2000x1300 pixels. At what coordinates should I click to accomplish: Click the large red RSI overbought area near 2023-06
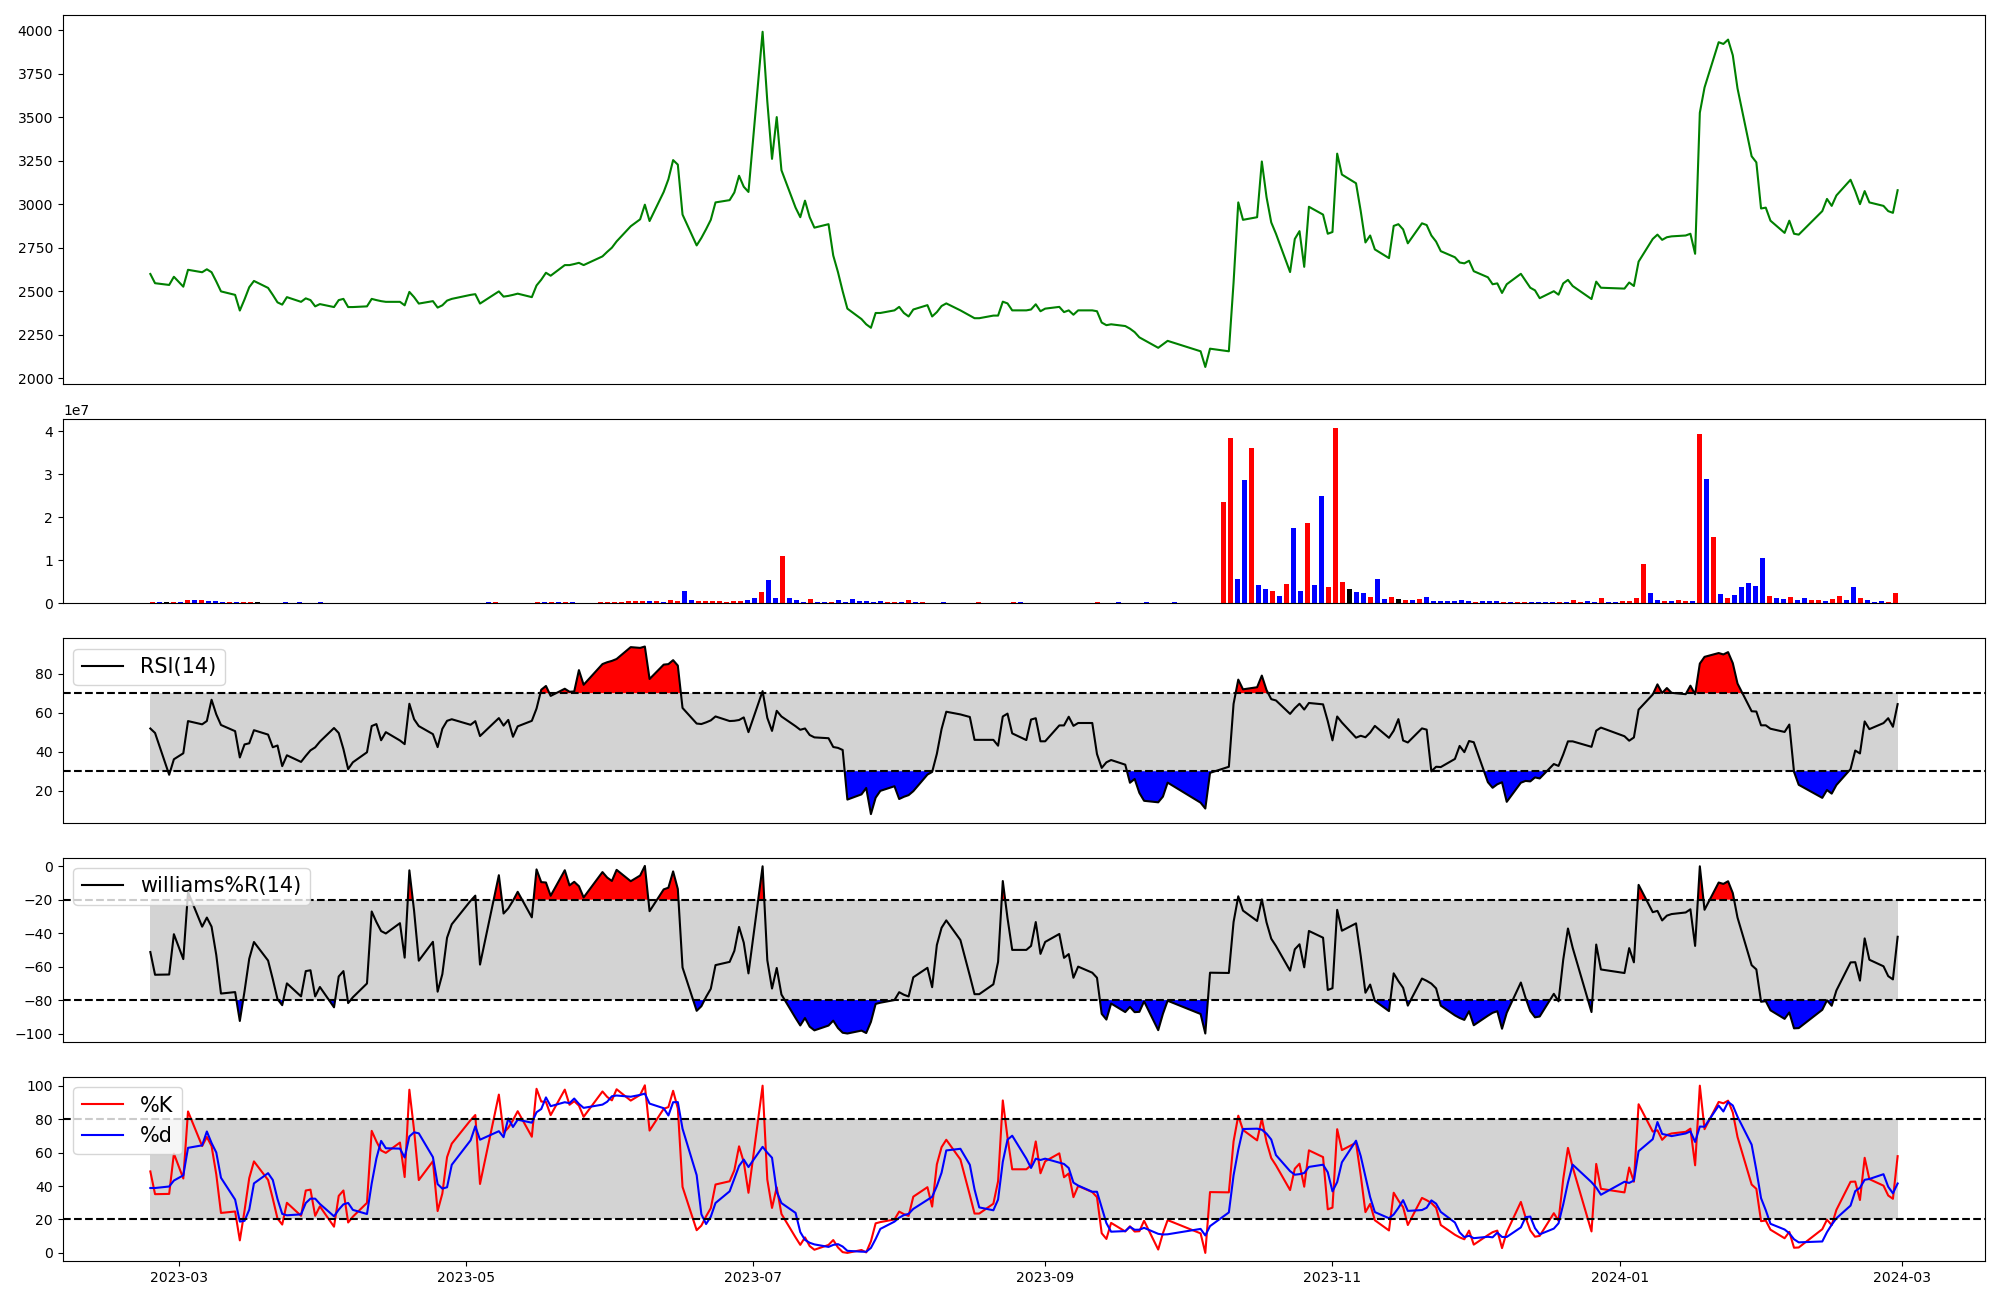625,675
